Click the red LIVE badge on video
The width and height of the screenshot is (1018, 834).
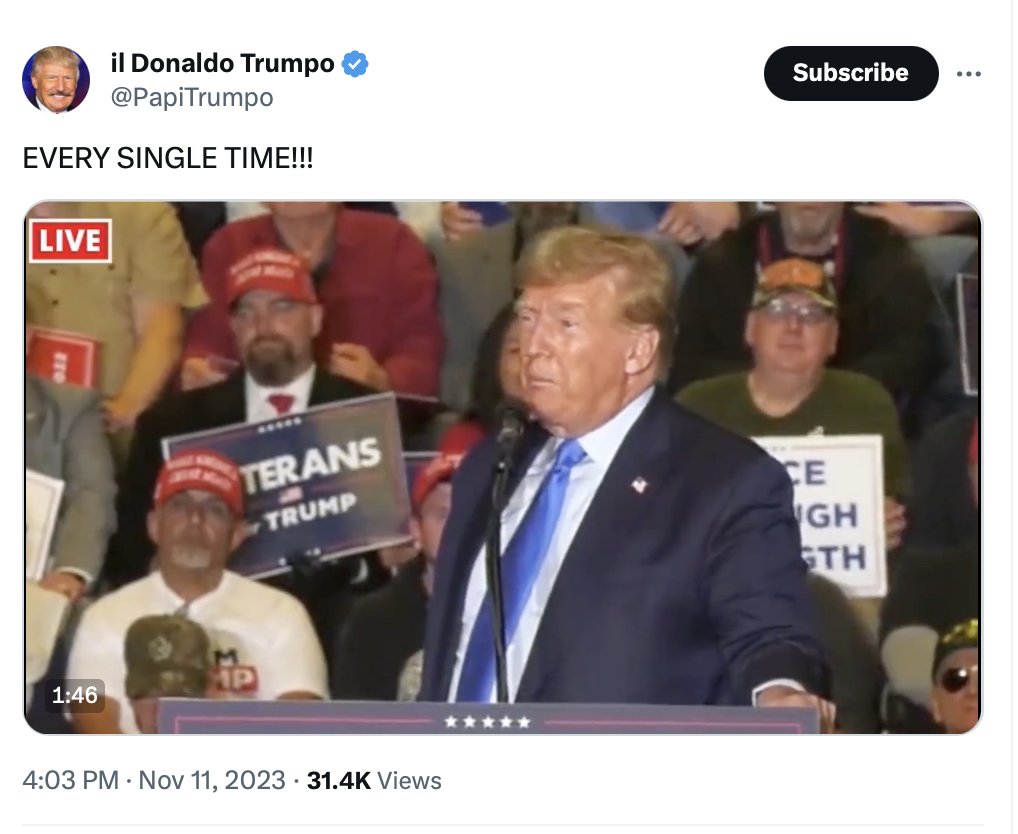70,241
